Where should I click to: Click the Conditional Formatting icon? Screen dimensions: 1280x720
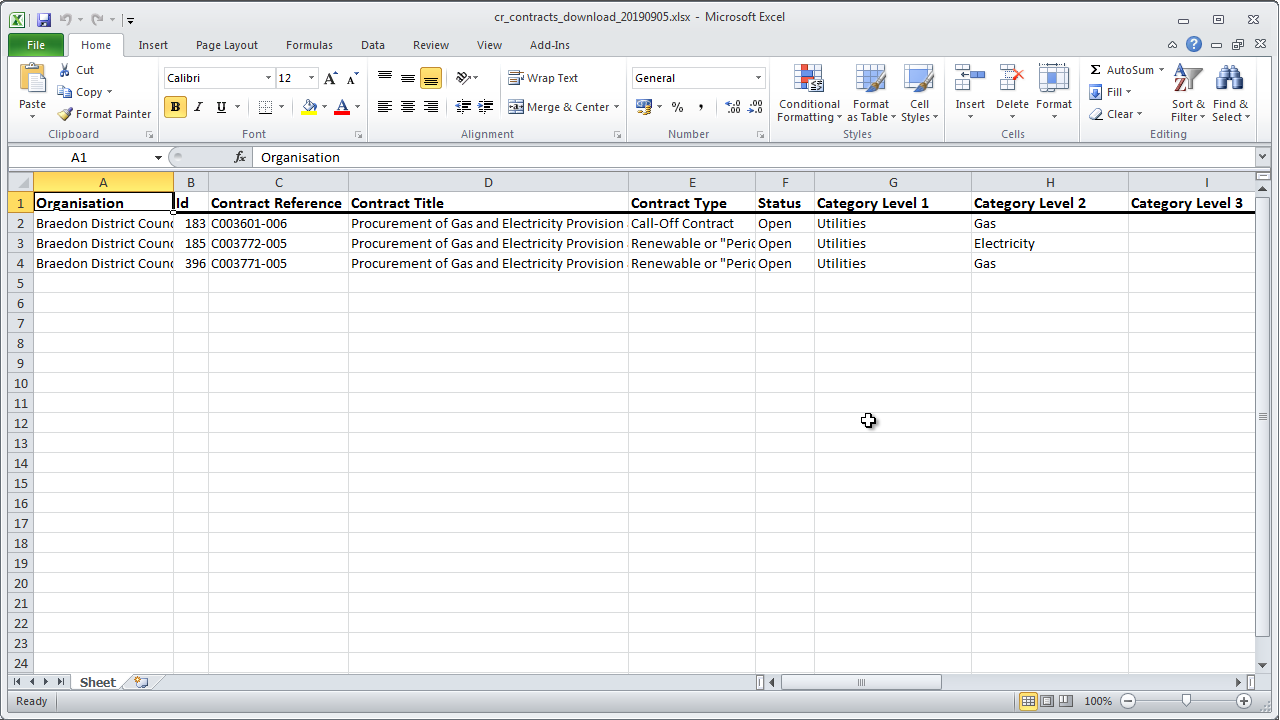coord(808,80)
